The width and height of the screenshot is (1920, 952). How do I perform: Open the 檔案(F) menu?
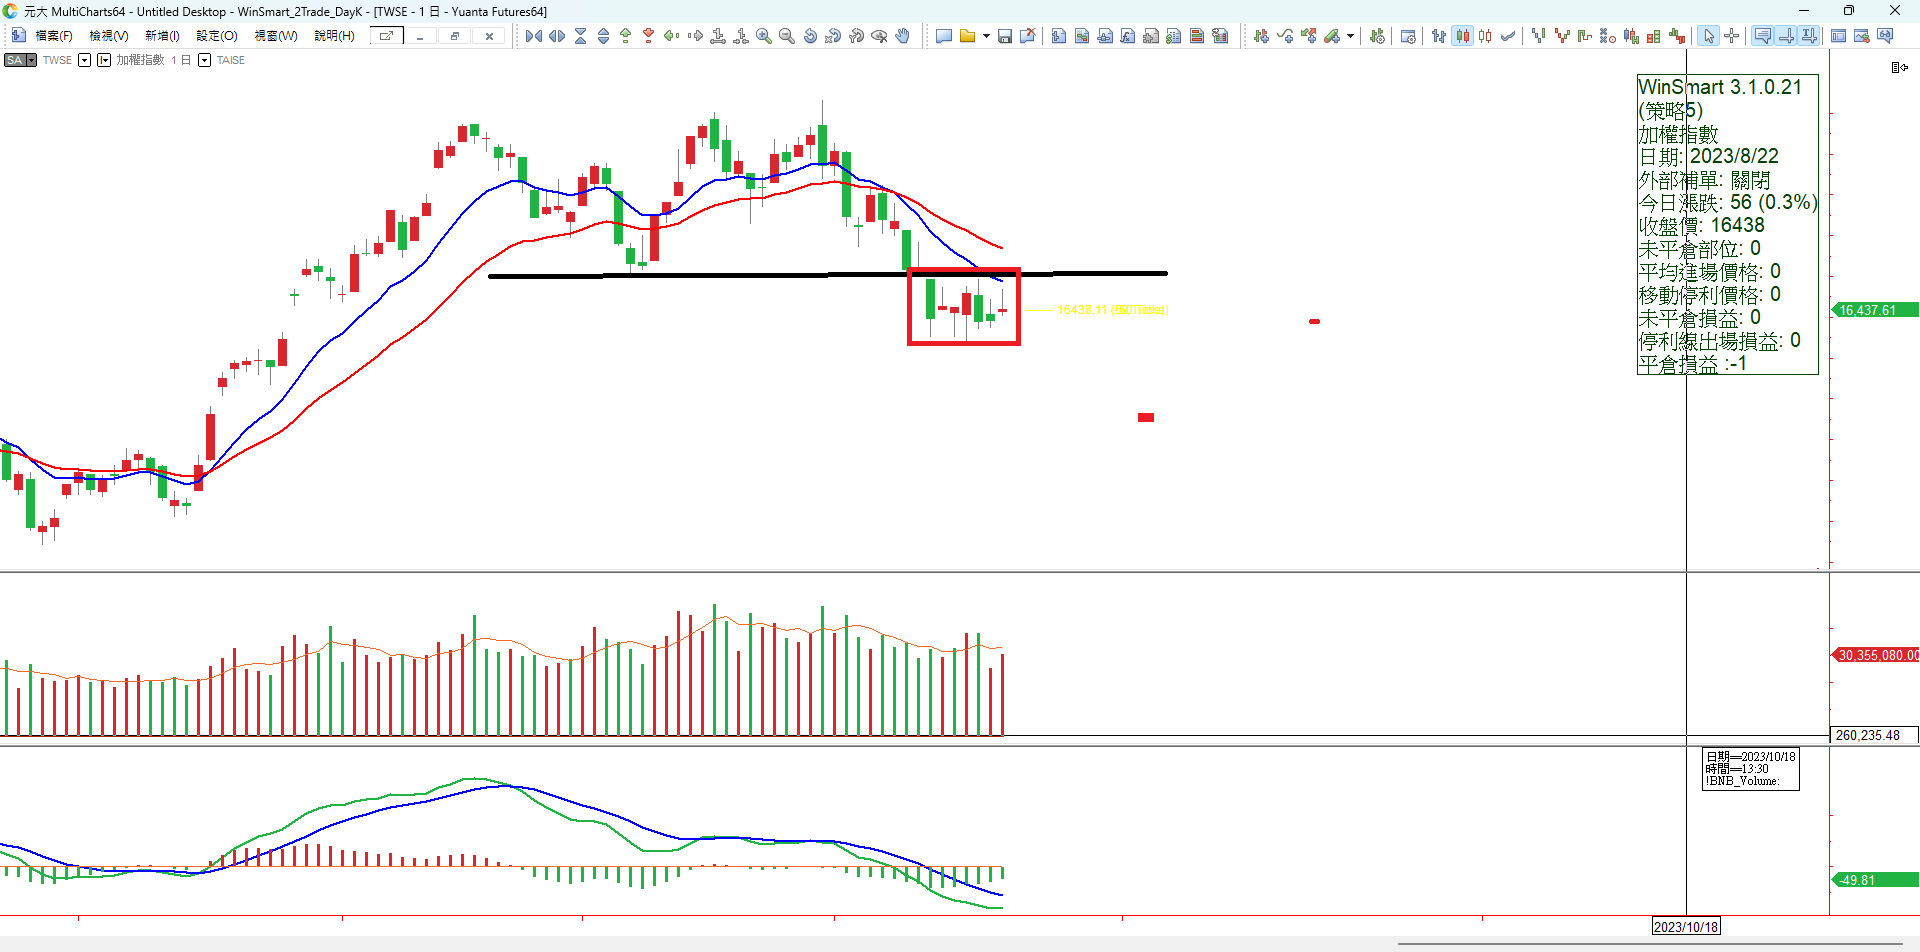click(54, 36)
